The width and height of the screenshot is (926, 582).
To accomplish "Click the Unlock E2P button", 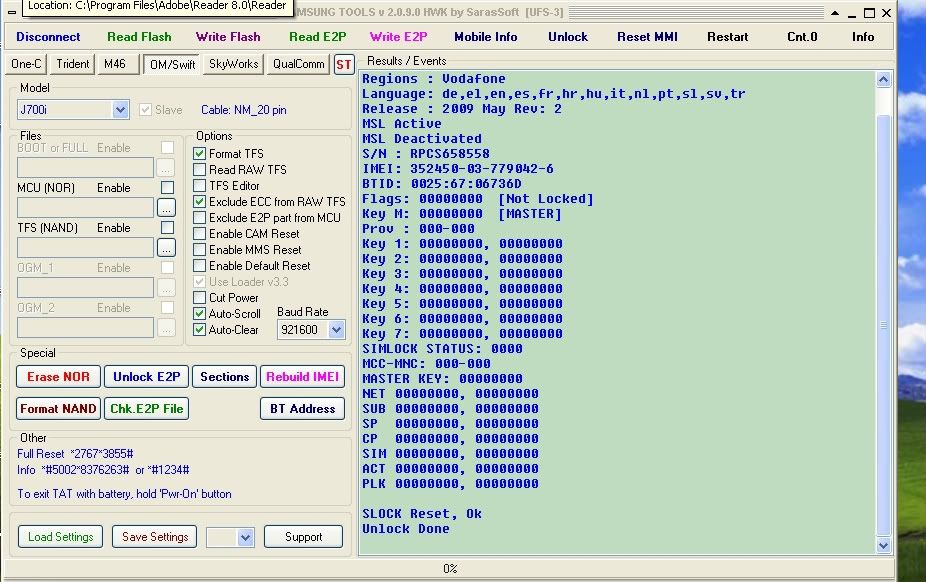I will click(146, 377).
